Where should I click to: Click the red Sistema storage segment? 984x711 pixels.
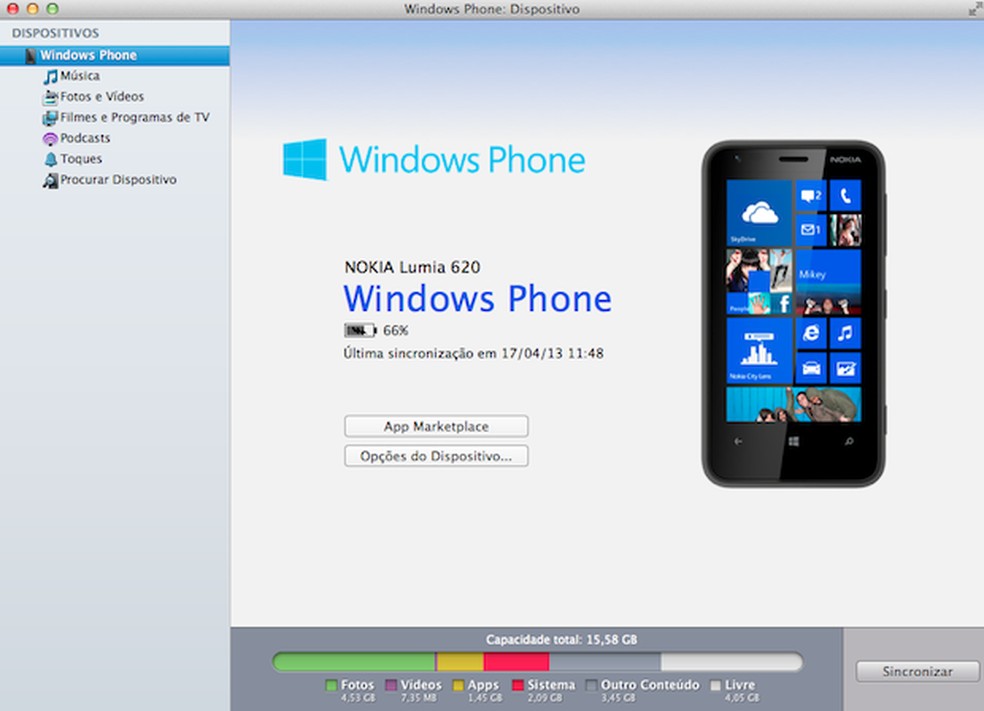(x=516, y=661)
